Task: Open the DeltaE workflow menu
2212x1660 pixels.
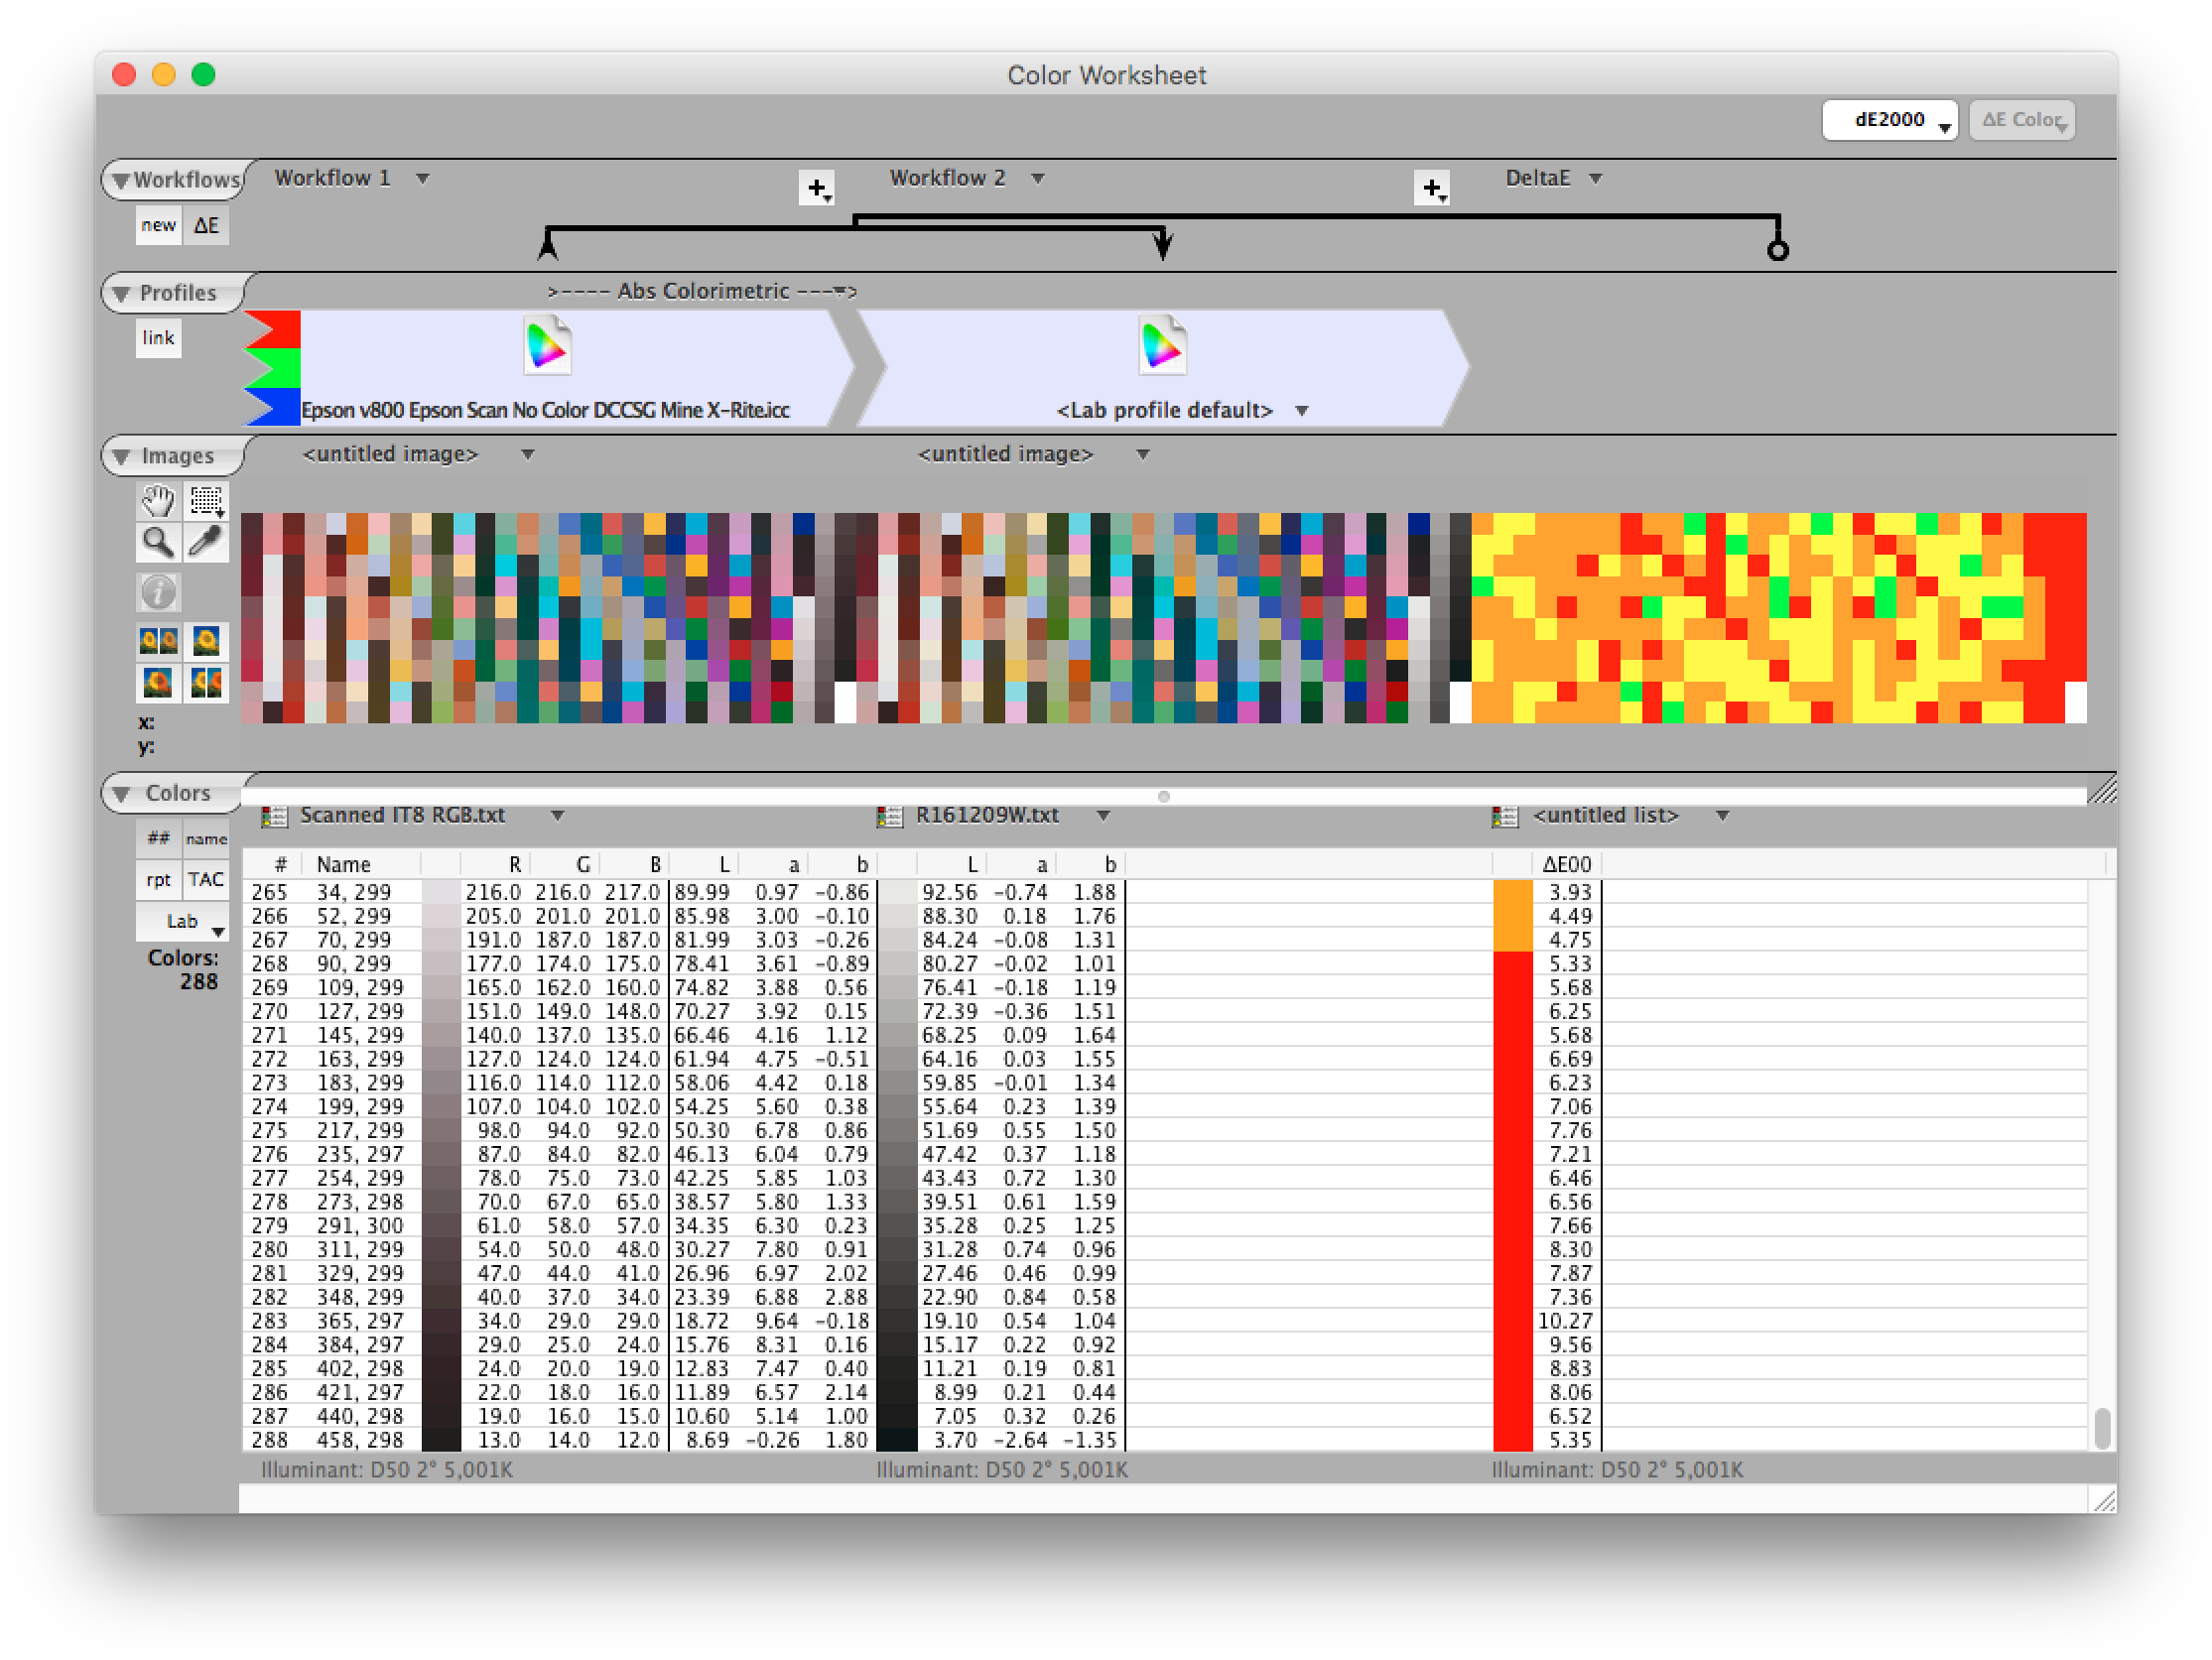Action: [1595, 179]
